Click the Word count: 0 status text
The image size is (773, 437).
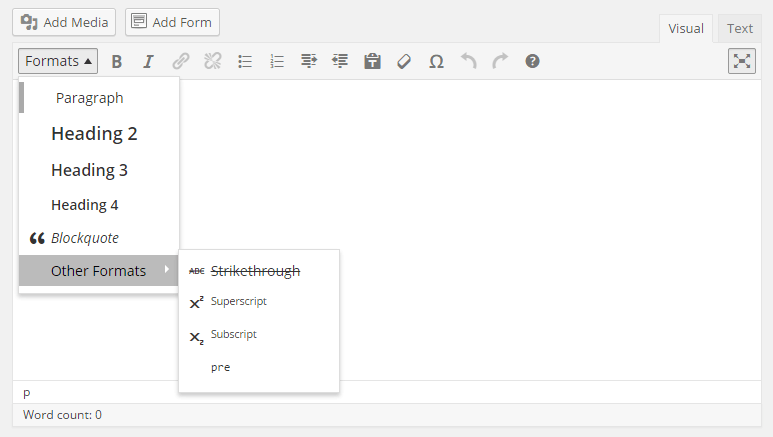[62, 415]
